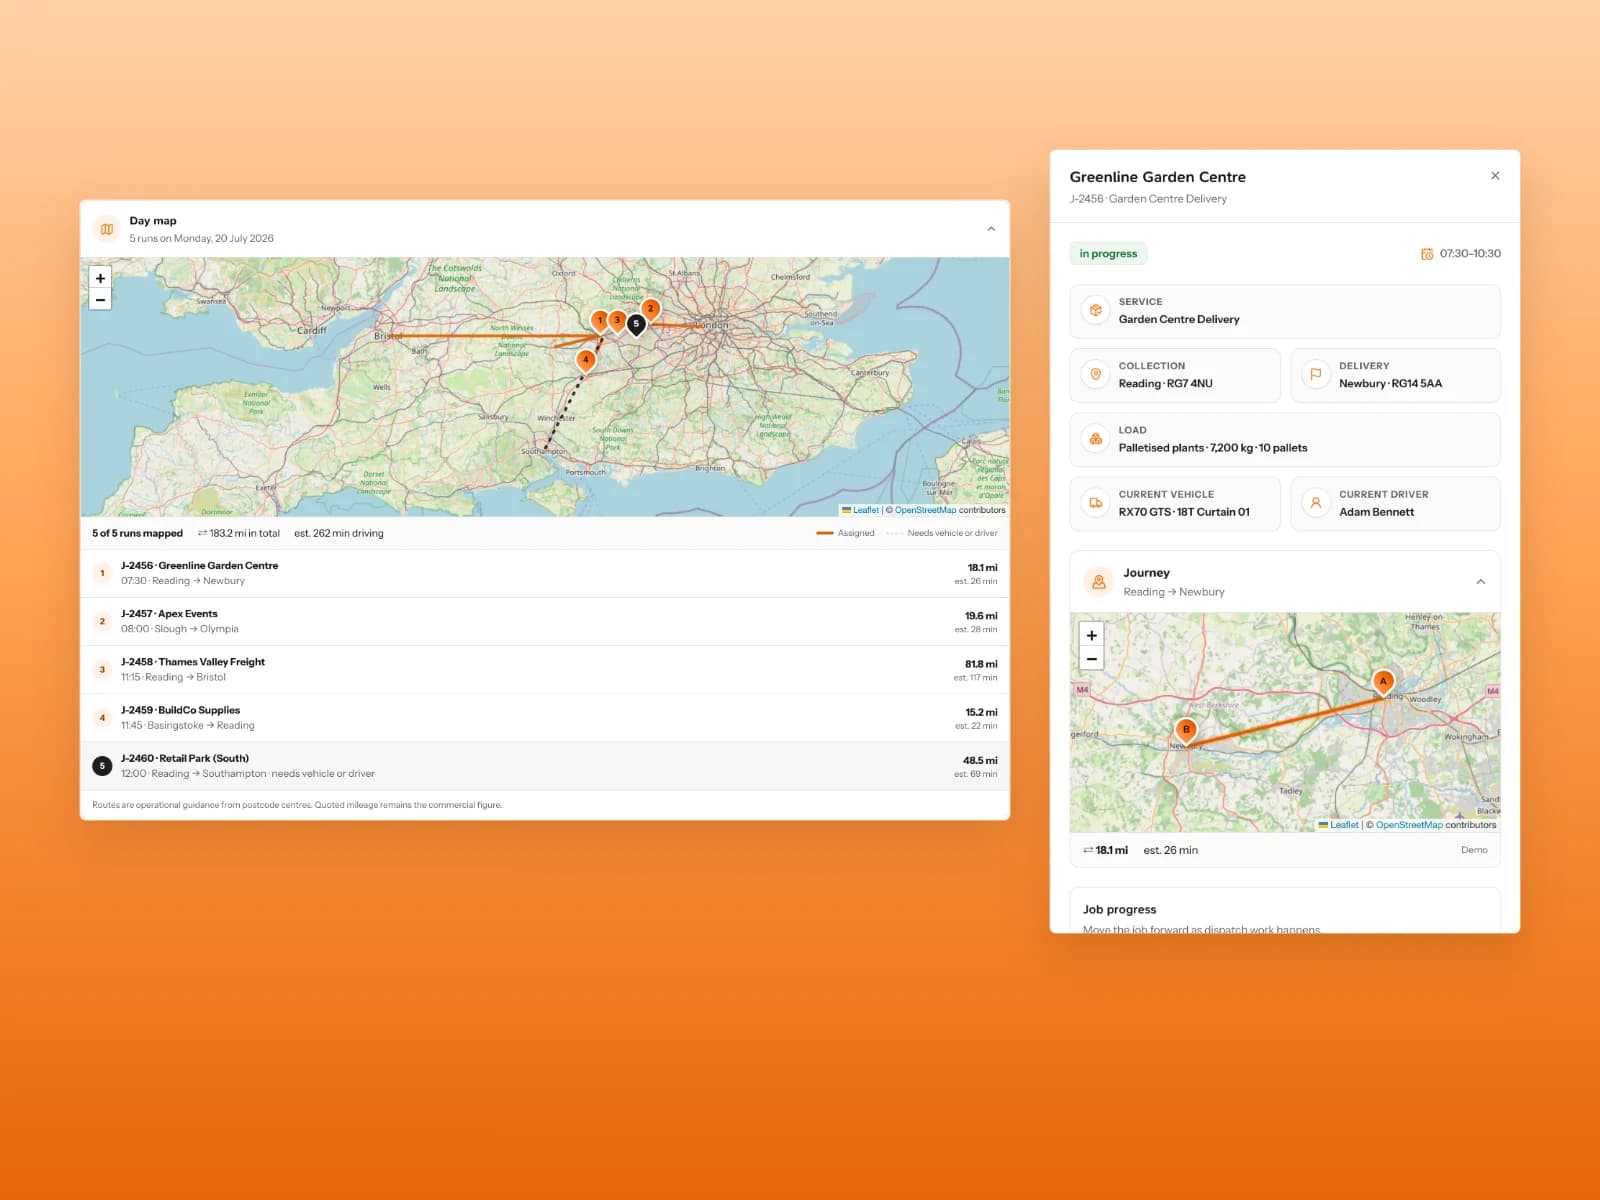Click the Load pallets icon
Screen dimensions: 1600x1200
tap(1096, 439)
